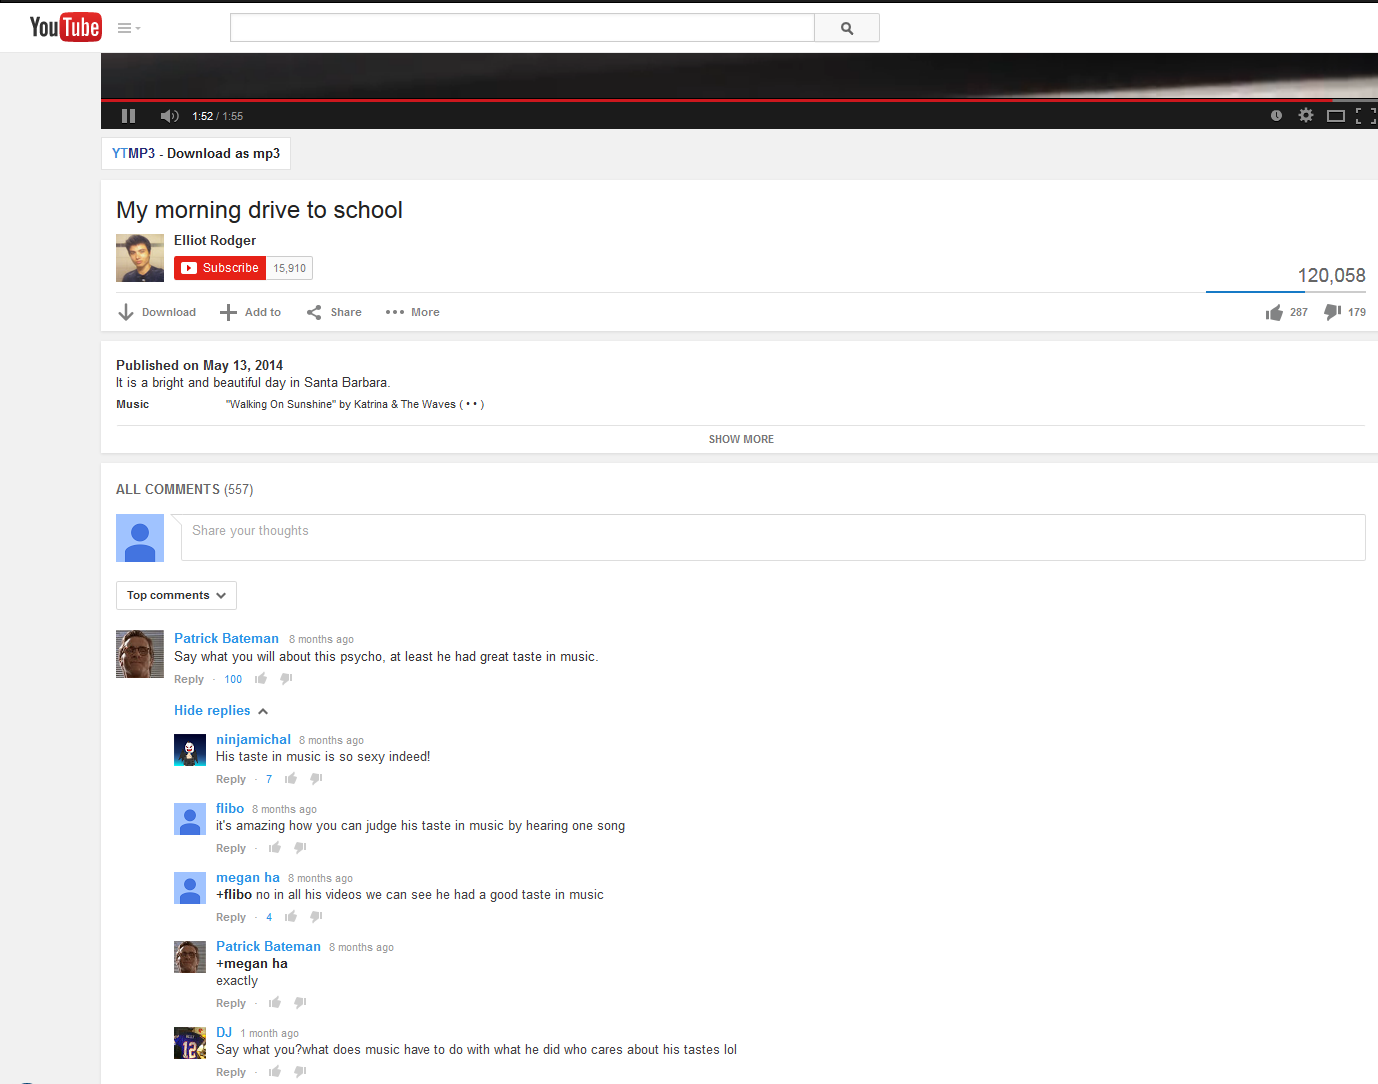Click the 'Published on May 13, 2014' text
The height and width of the screenshot is (1084, 1378).
coord(199,365)
